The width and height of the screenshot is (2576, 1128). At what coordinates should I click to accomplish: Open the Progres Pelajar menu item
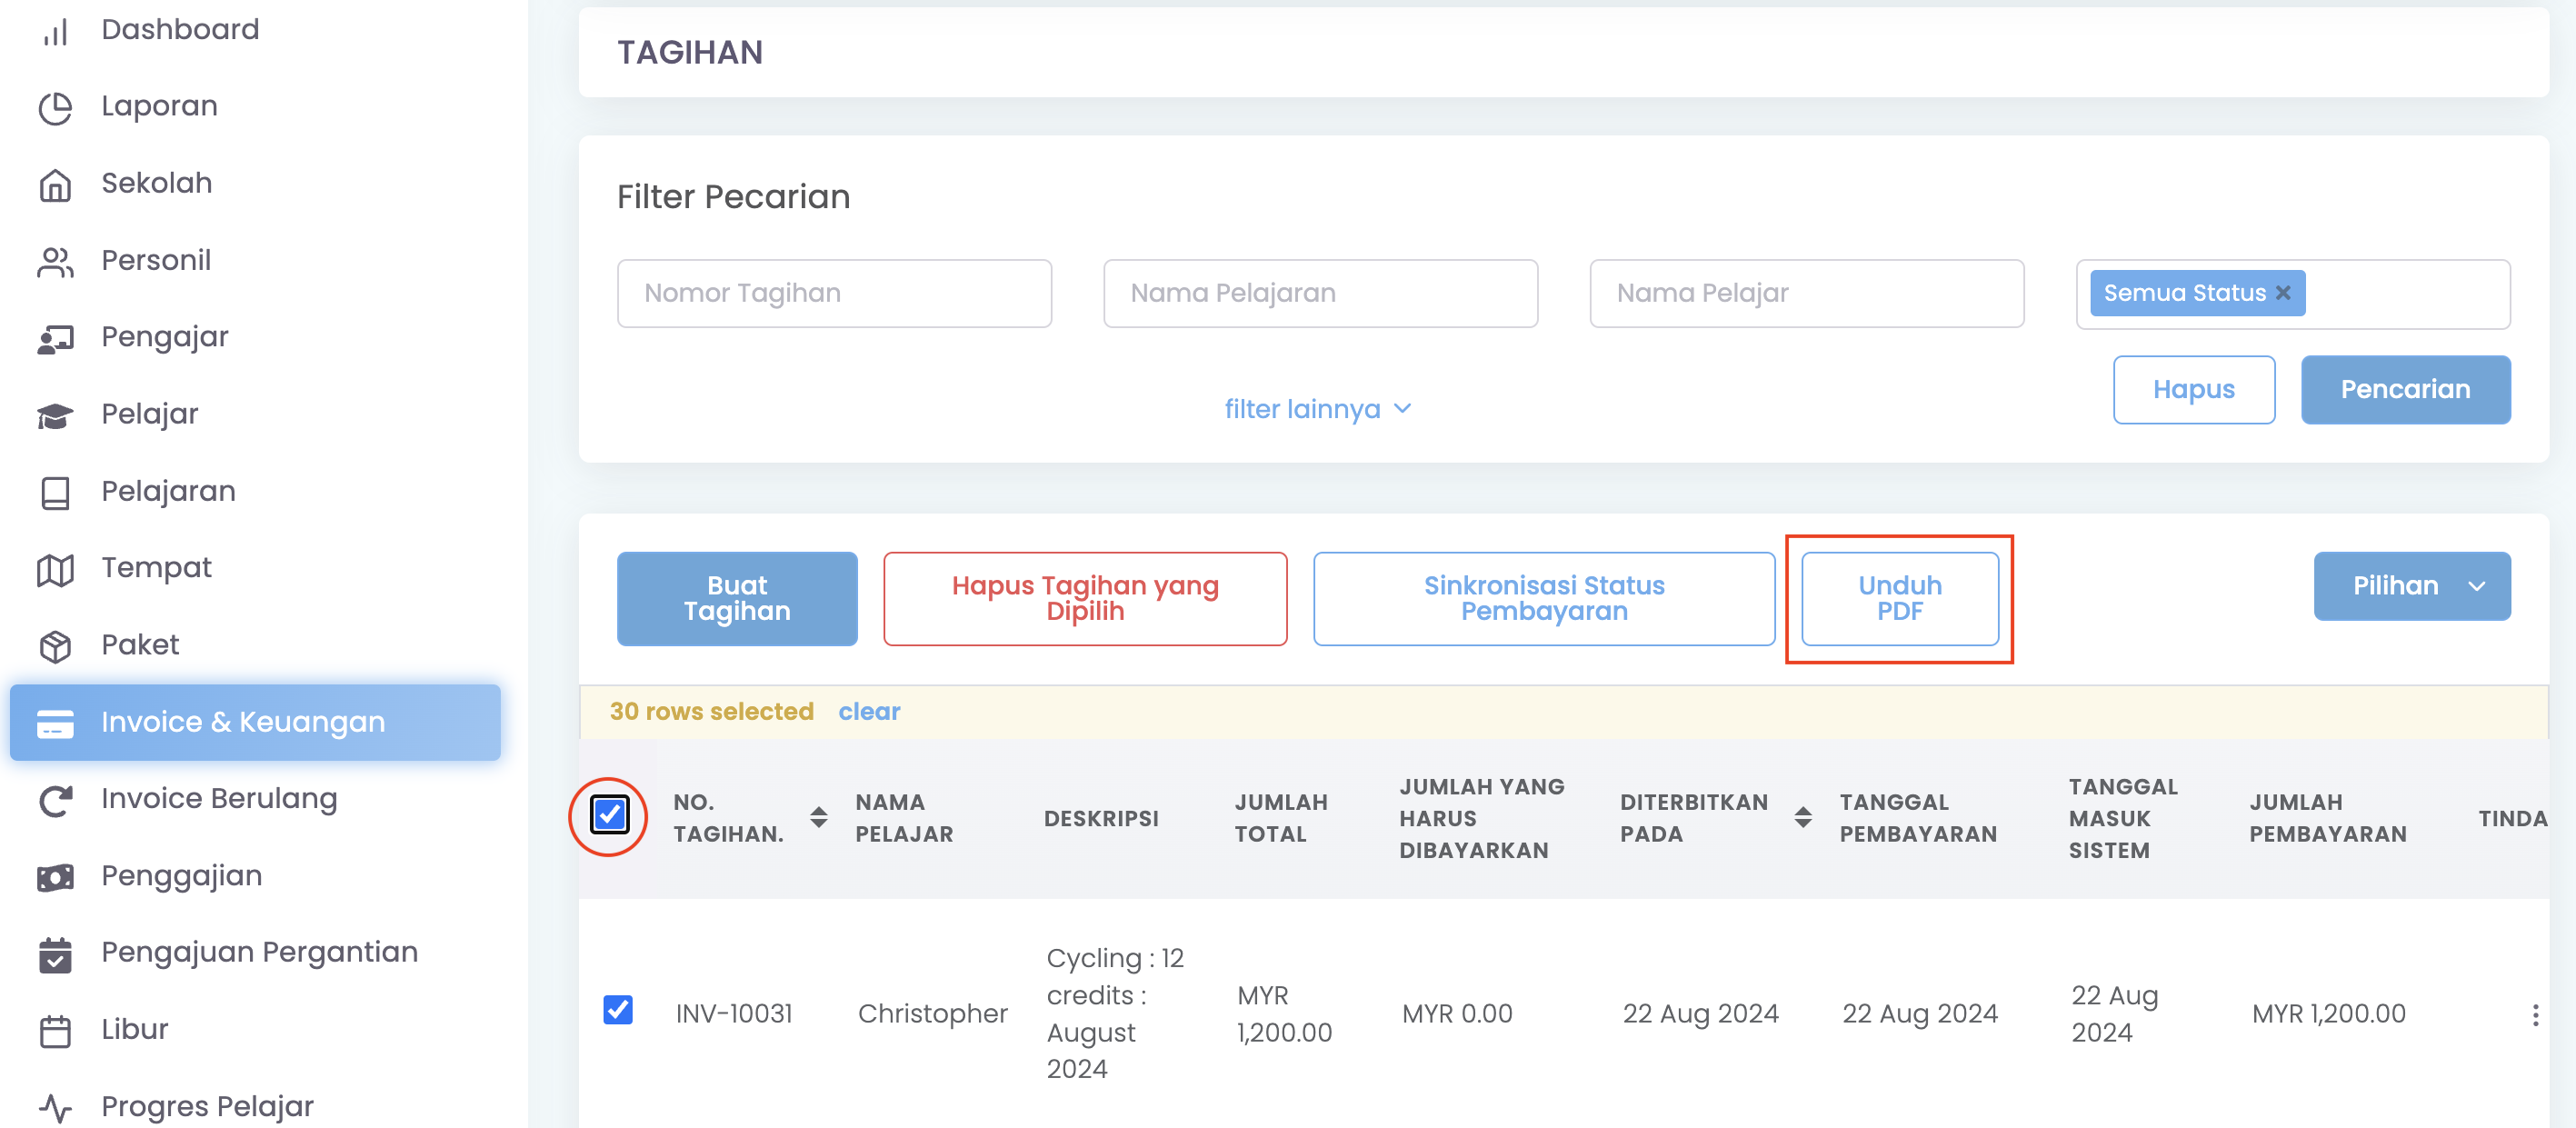(207, 1106)
